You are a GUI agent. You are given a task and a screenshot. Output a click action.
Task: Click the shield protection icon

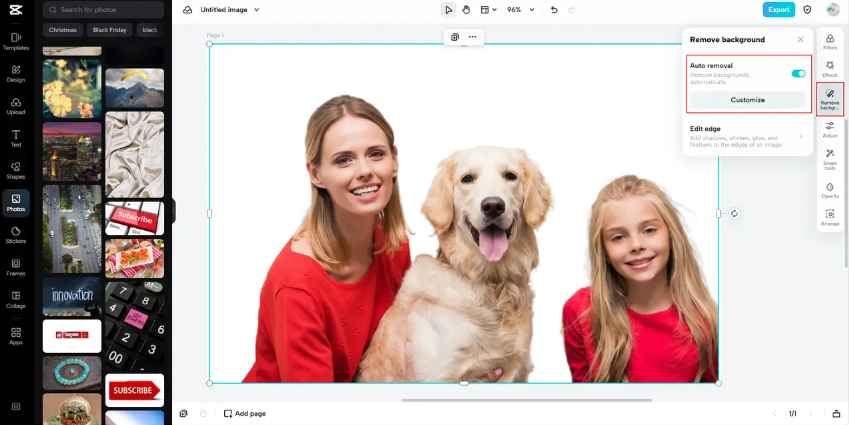[807, 10]
